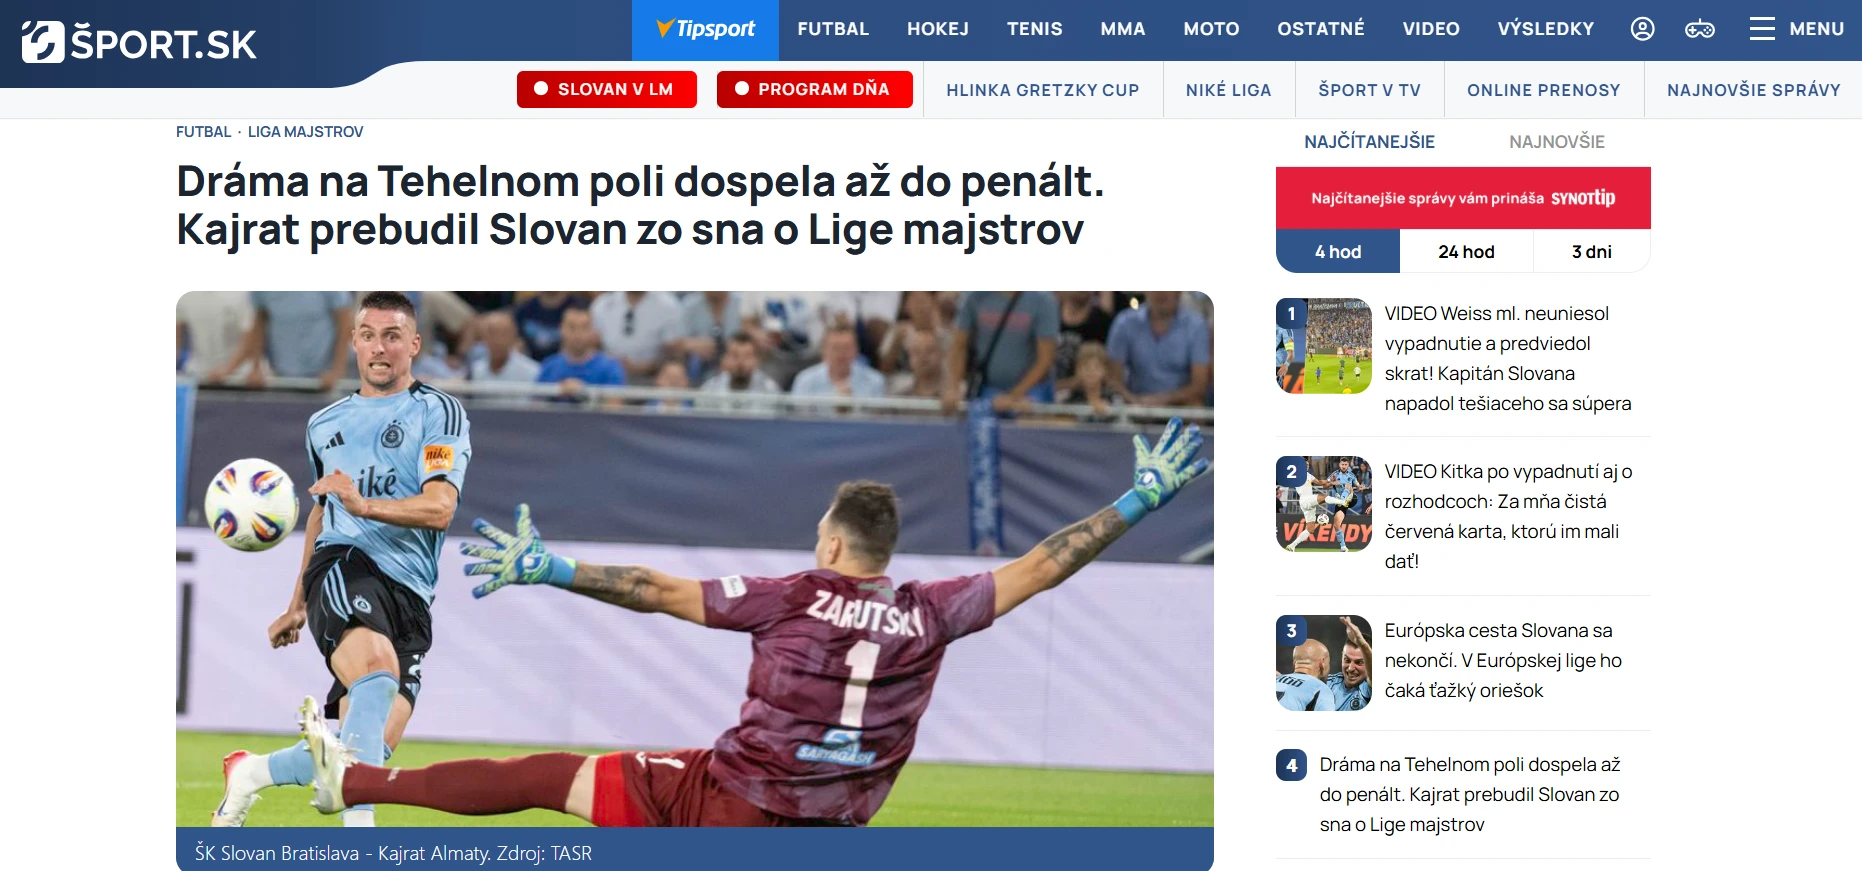Open the HLINKA GRETZKY CUP link

pyautogui.click(x=1043, y=90)
